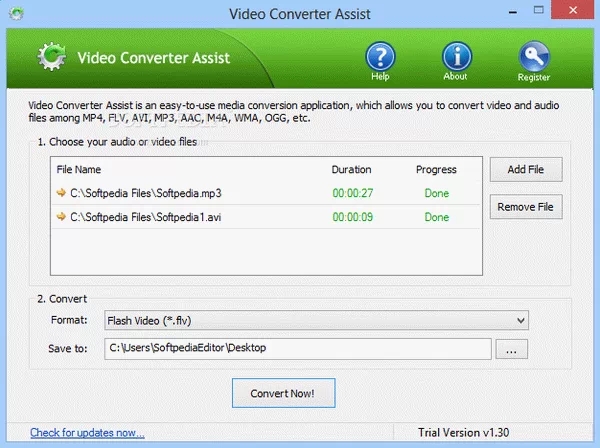Viewport: 600px width, 448px height.
Task: Select the Softpedia1.avi file row
Action: tap(266, 217)
